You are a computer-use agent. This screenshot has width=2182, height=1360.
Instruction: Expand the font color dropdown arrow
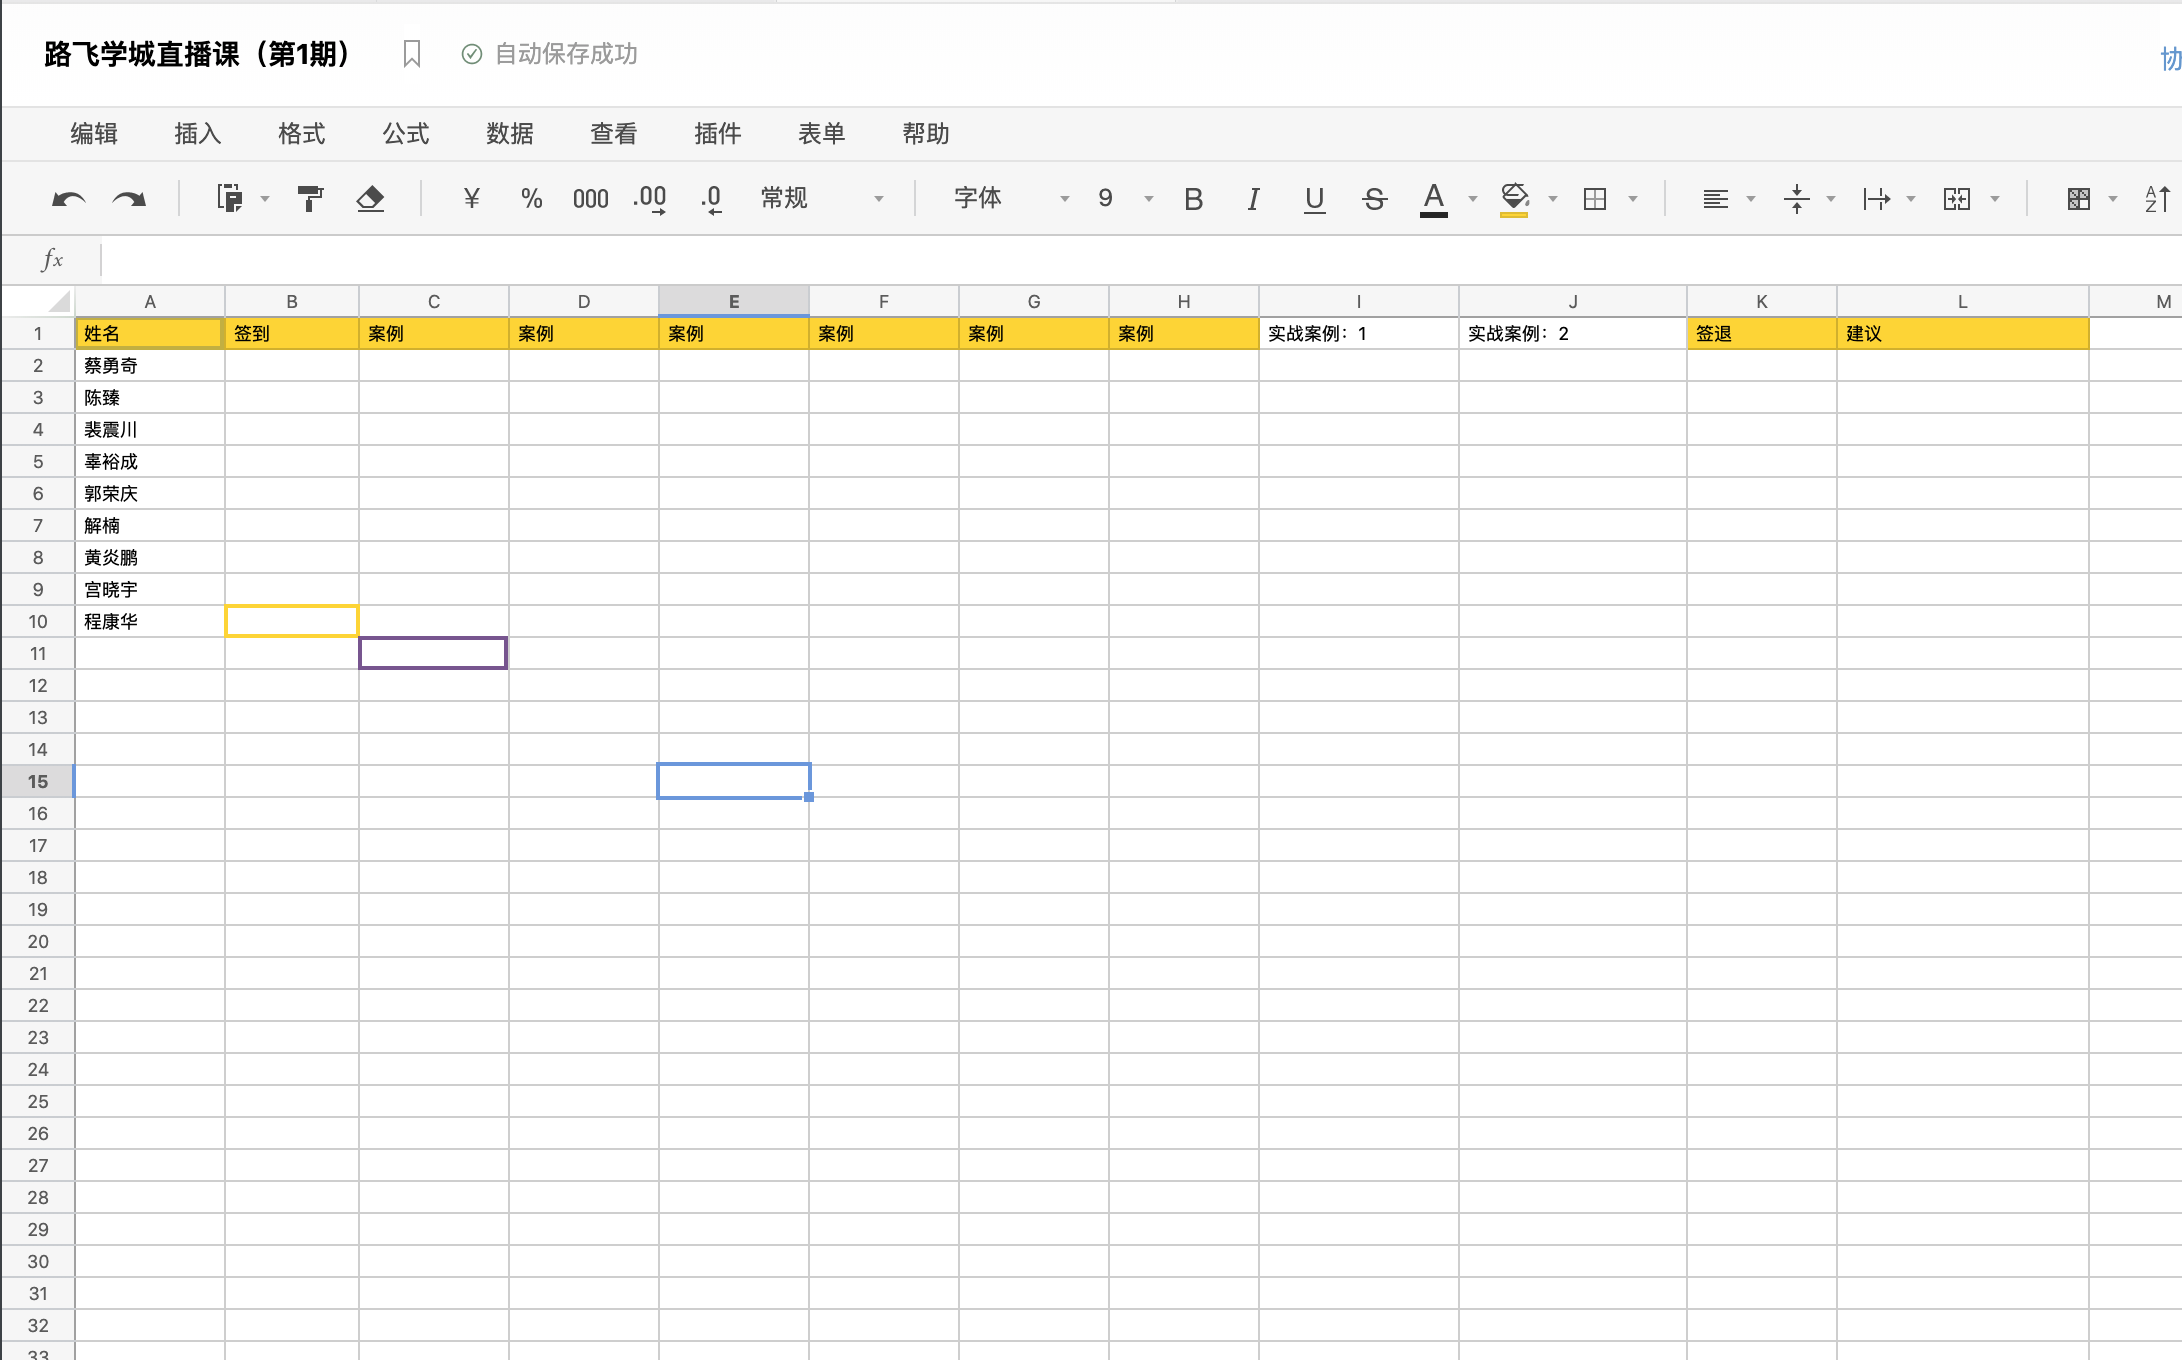1472,199
